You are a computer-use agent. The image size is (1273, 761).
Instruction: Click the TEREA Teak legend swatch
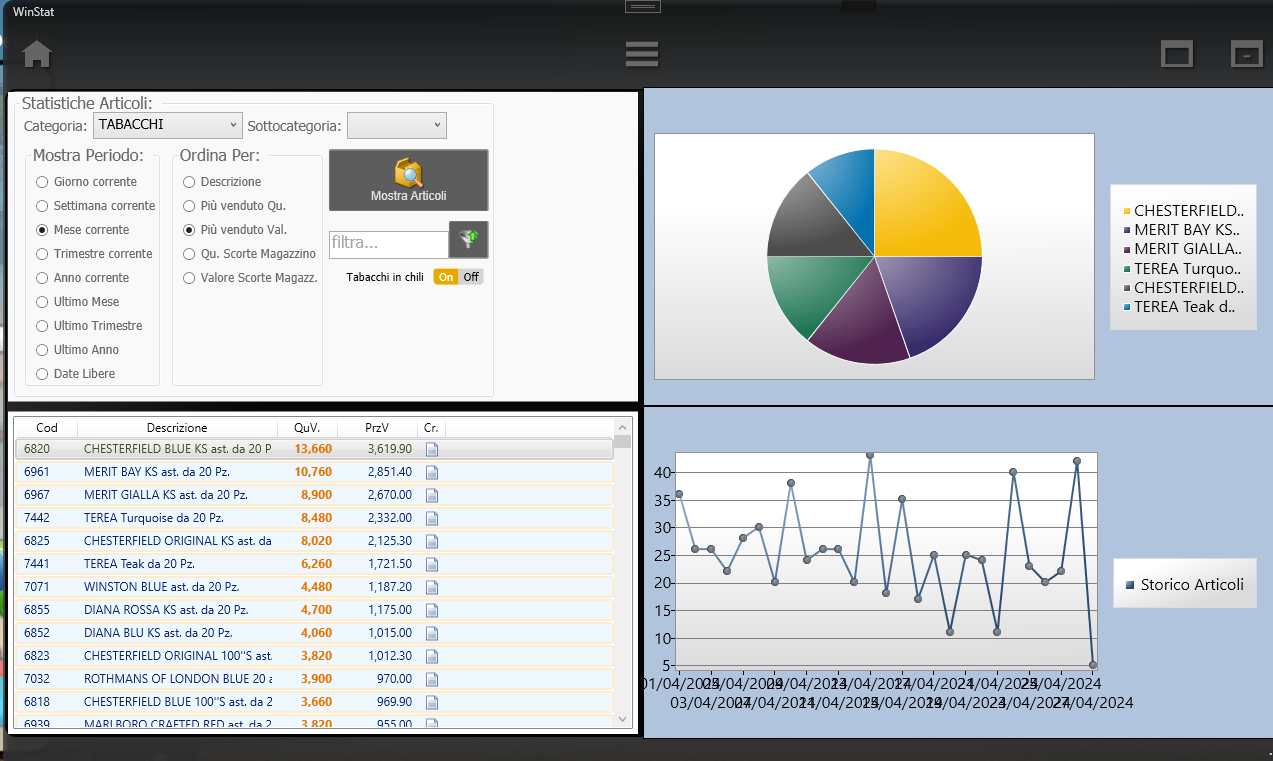pyautogui.click(x=1127, y=307)
